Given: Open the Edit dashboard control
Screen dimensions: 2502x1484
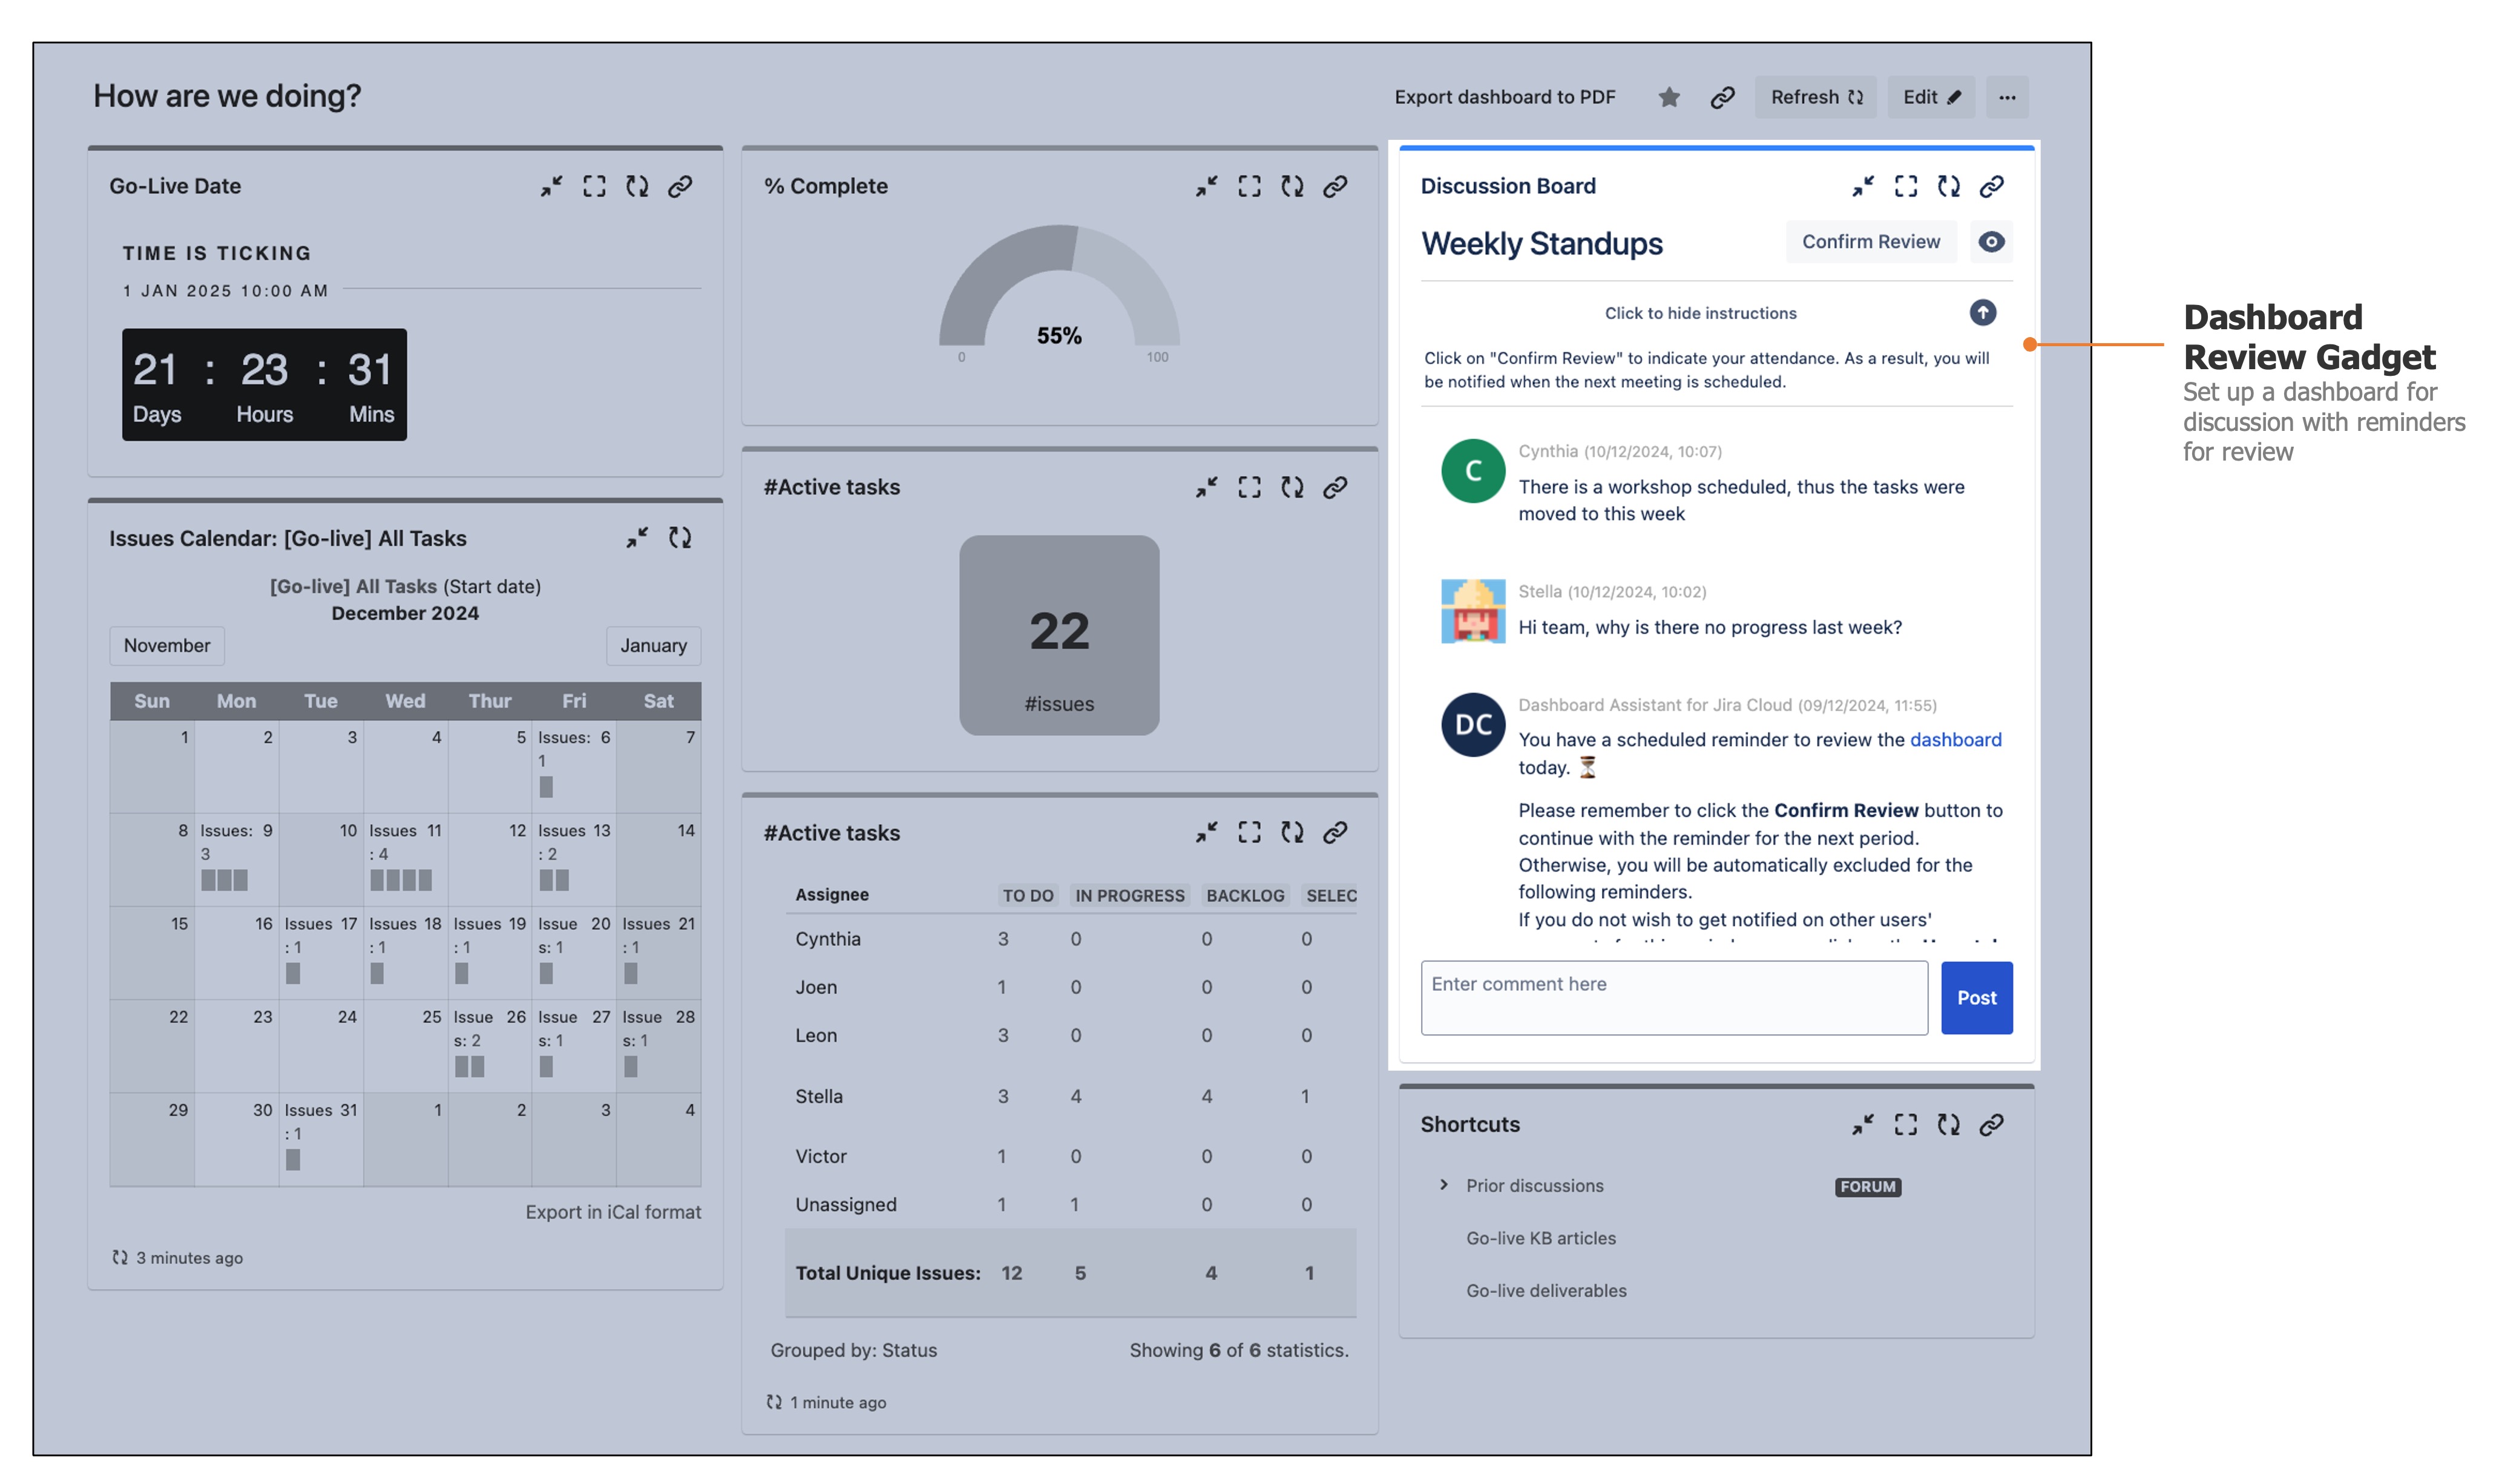Looking at the screenshot, I should 1930,97.
